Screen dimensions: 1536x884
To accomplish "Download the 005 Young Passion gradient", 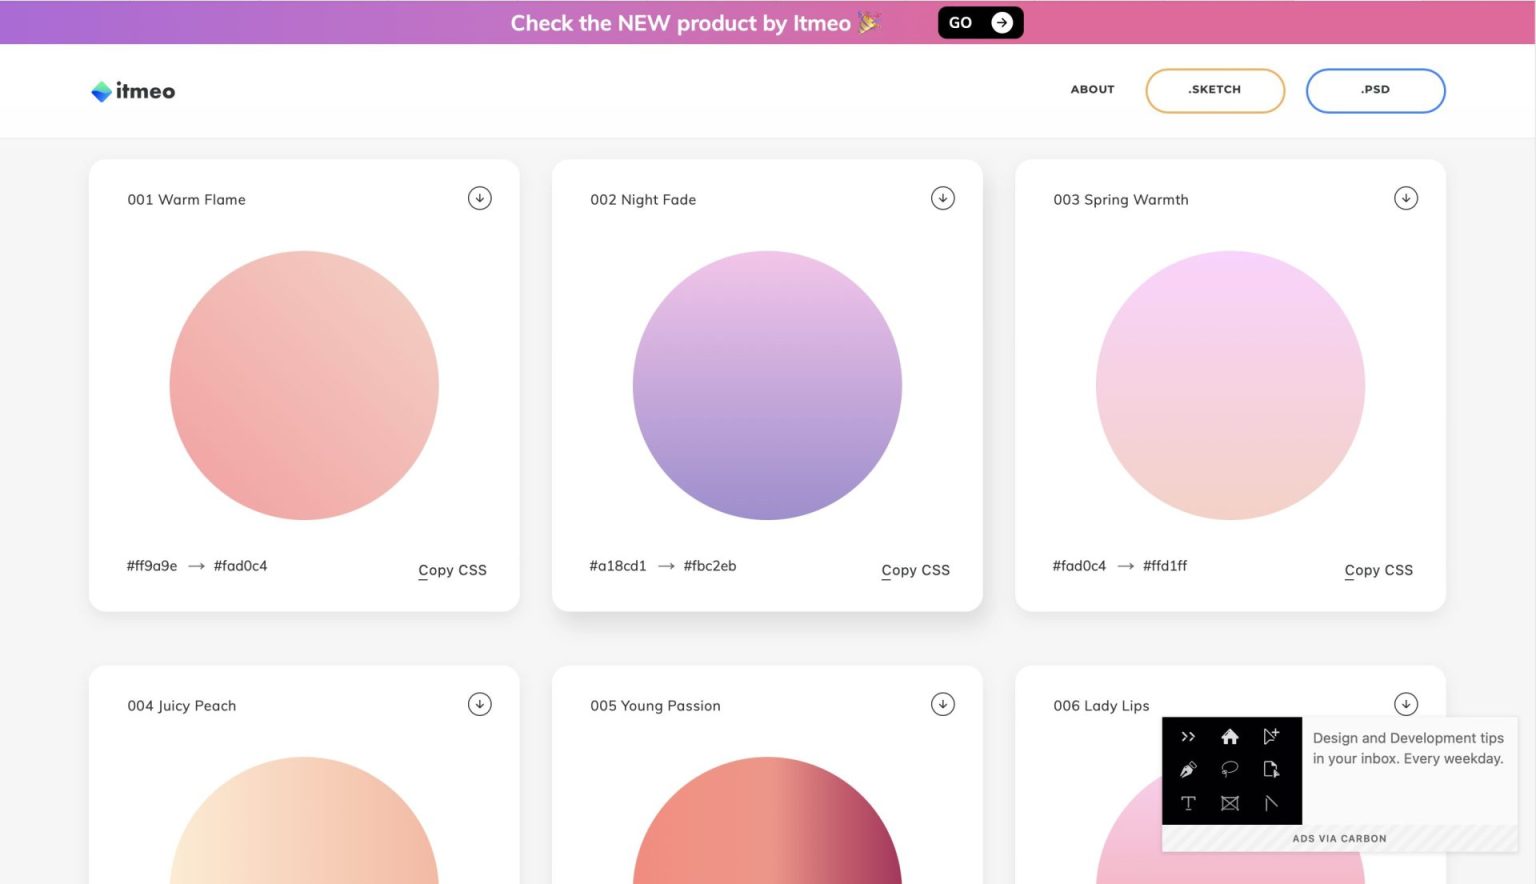I will click(x=942, y=704).
